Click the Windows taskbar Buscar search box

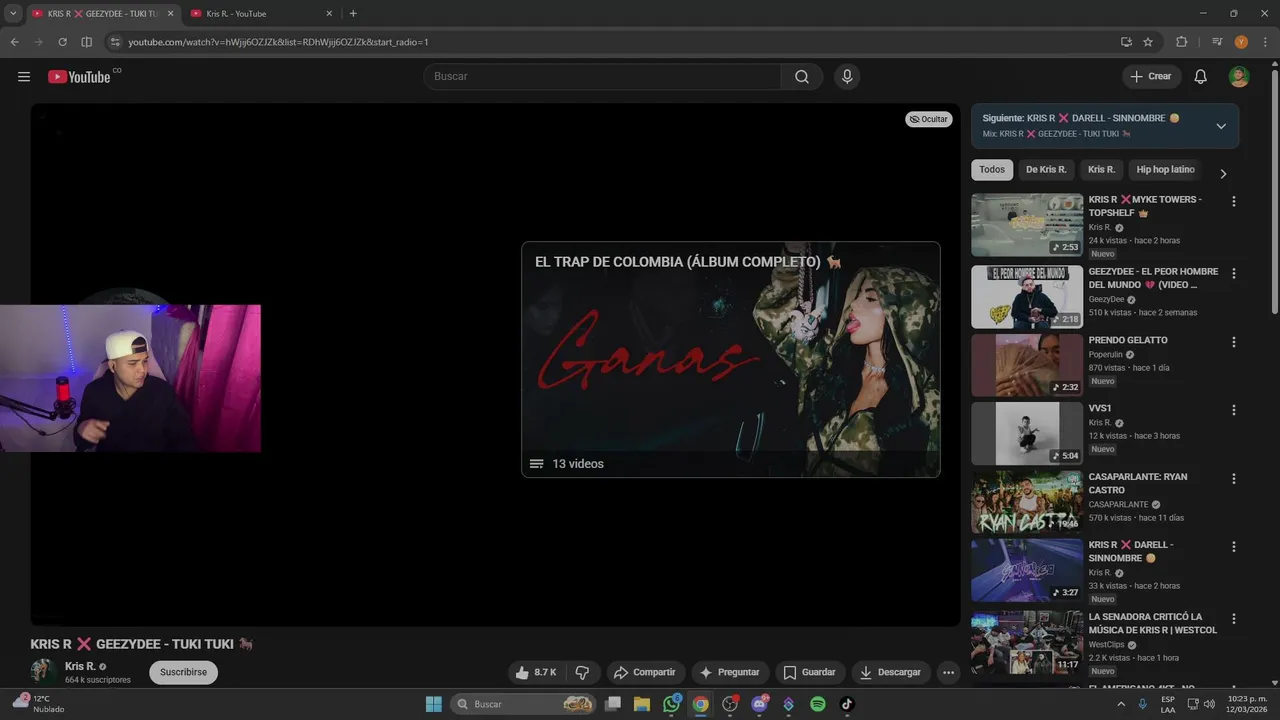pyautogui.click(x=523, y=704)
